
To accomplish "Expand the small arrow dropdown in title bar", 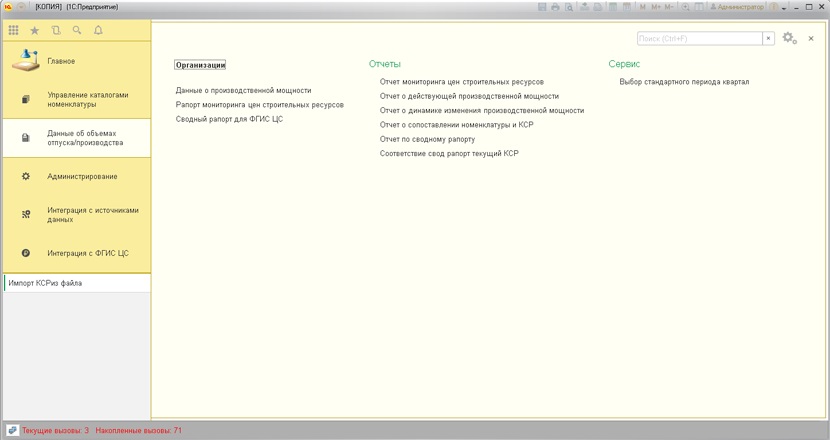I will pos(784,7).
